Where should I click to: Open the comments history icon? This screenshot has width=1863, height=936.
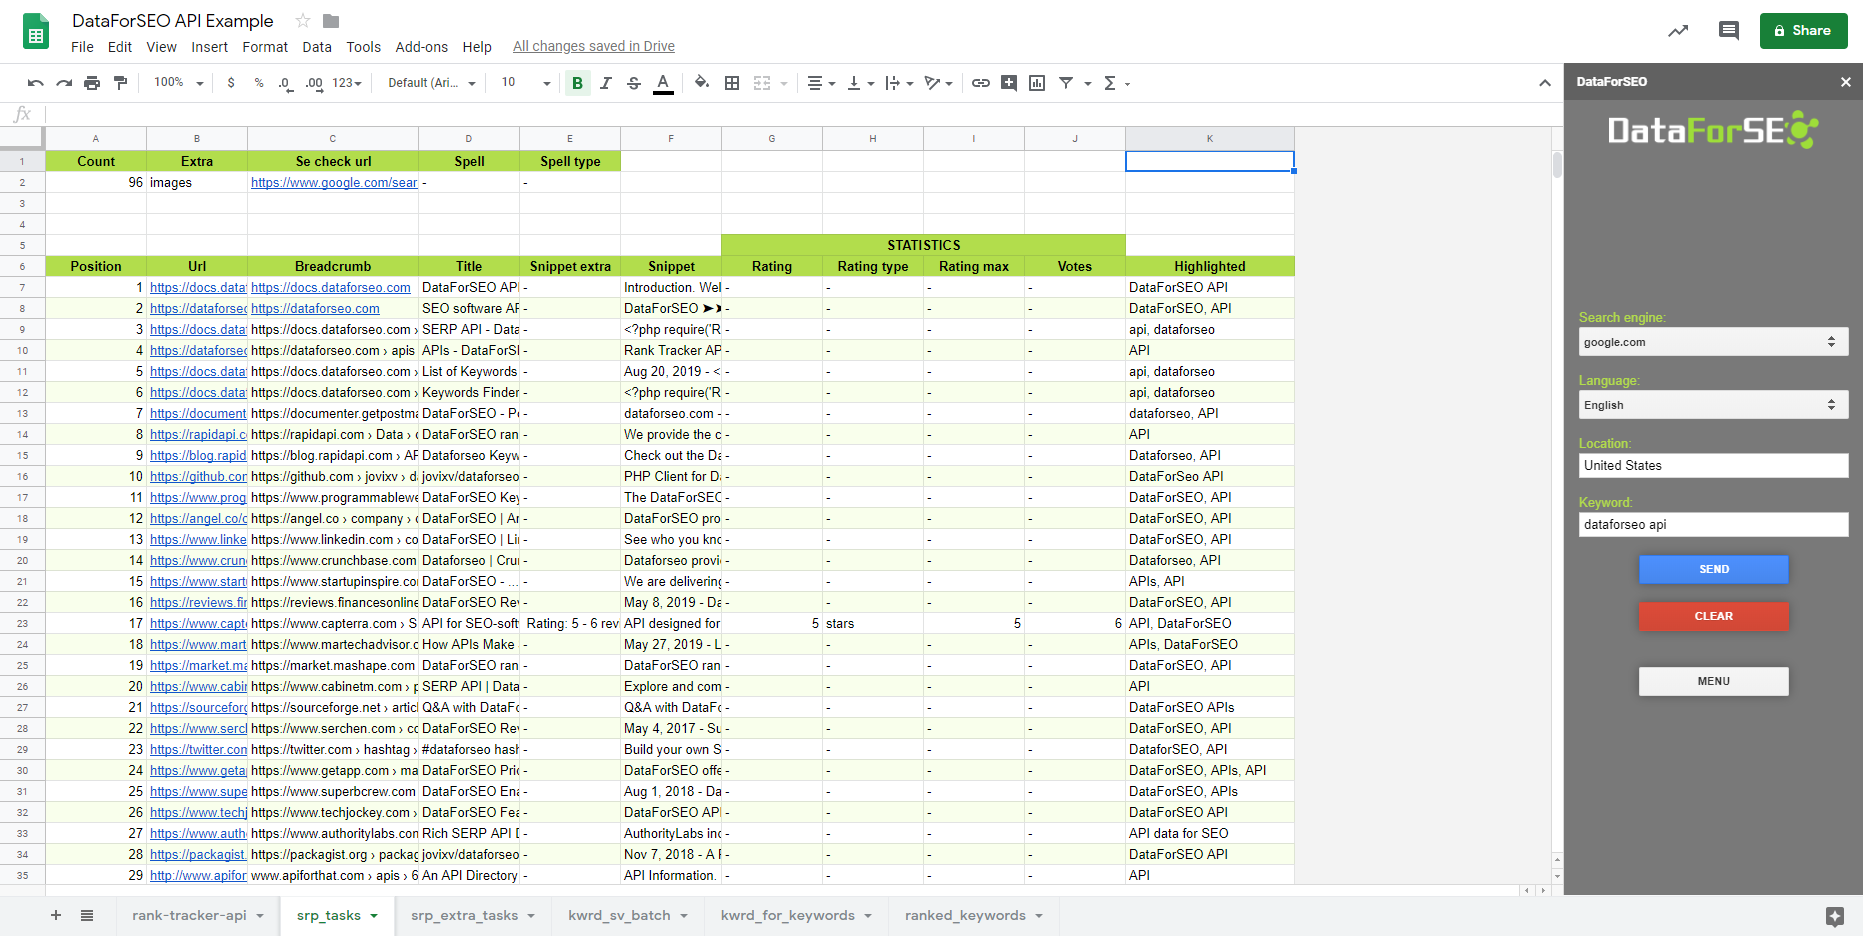(1729, 31)
